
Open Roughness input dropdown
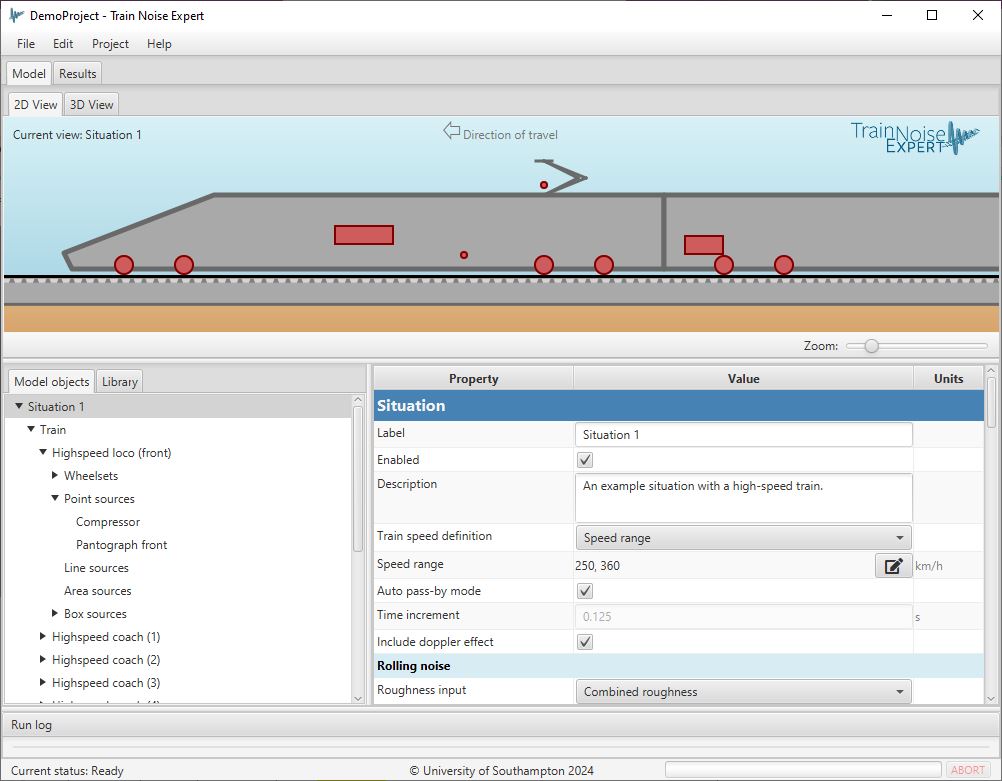[743, 692]
